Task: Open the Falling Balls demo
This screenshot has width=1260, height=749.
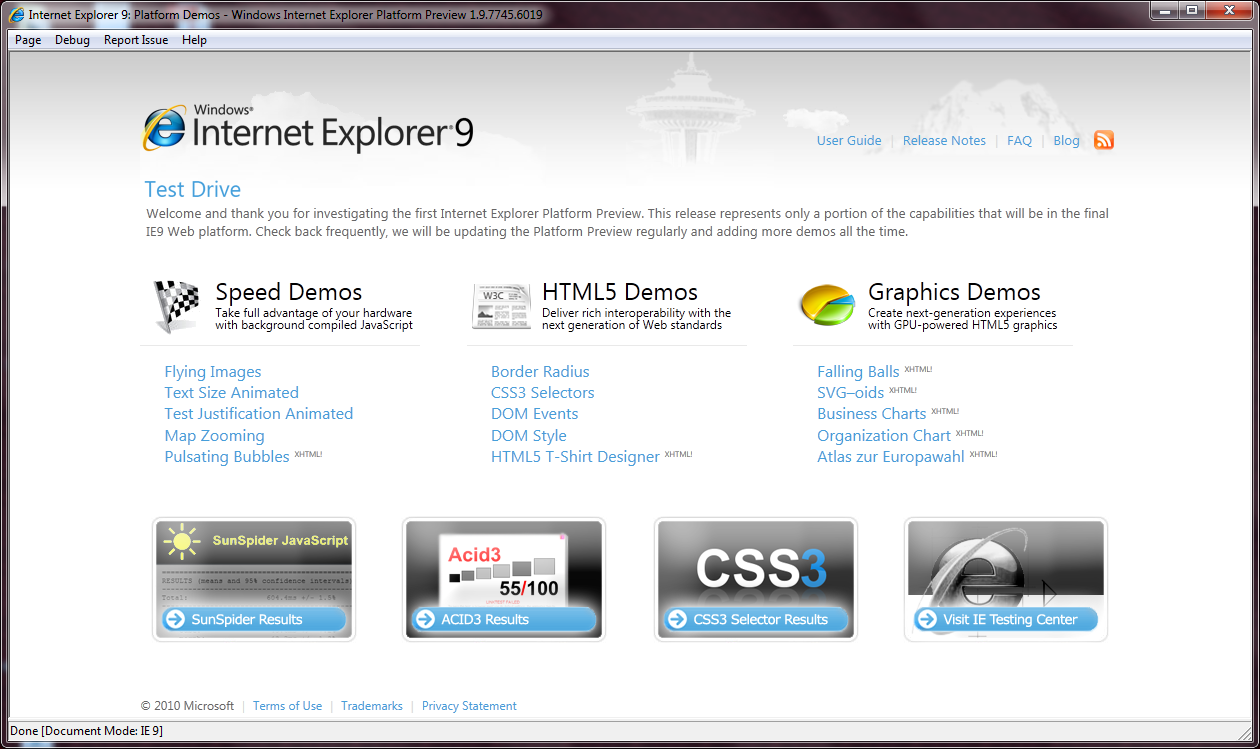Action: [858, 372]
